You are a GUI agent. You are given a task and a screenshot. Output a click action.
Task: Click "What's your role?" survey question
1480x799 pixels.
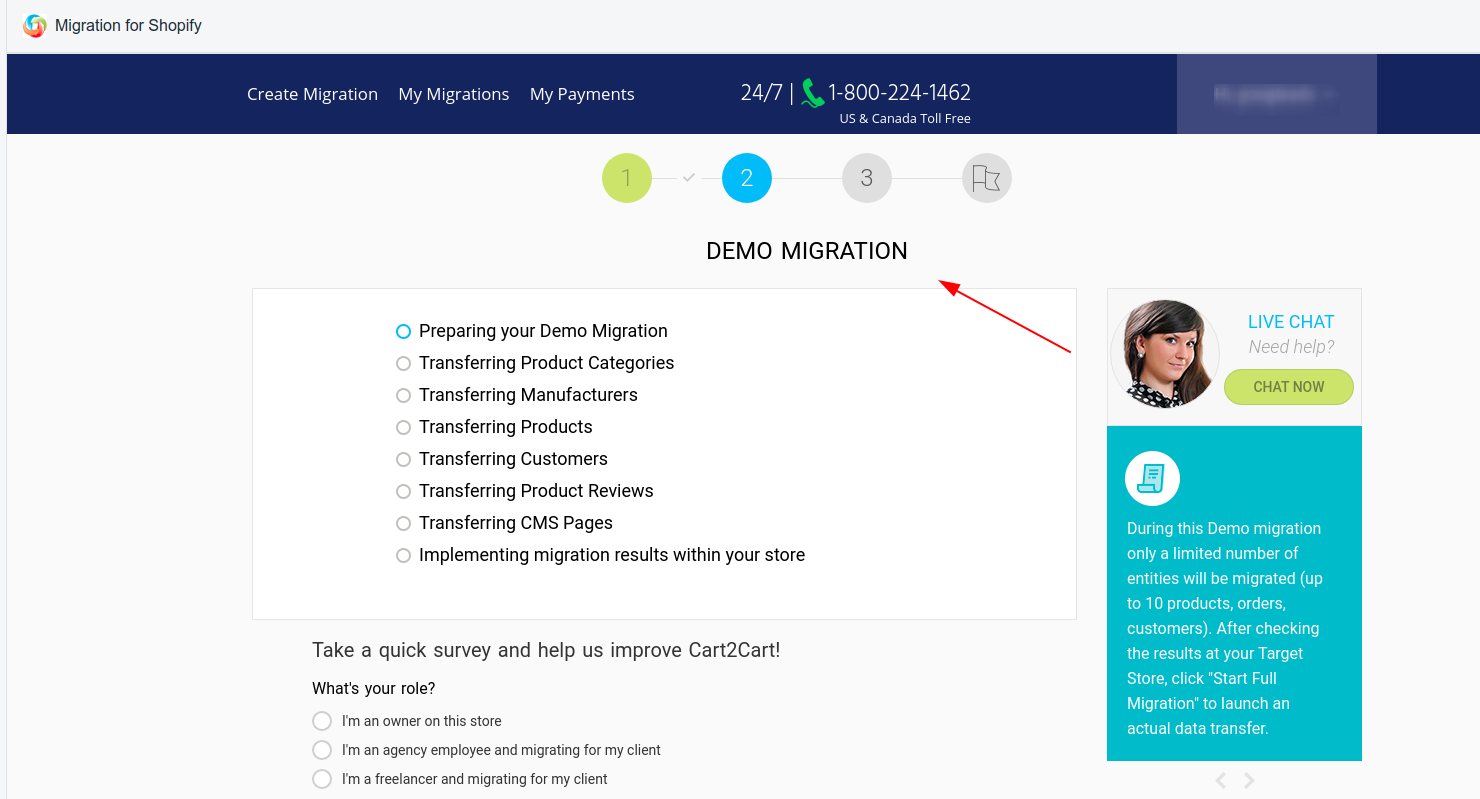(374, 688)
